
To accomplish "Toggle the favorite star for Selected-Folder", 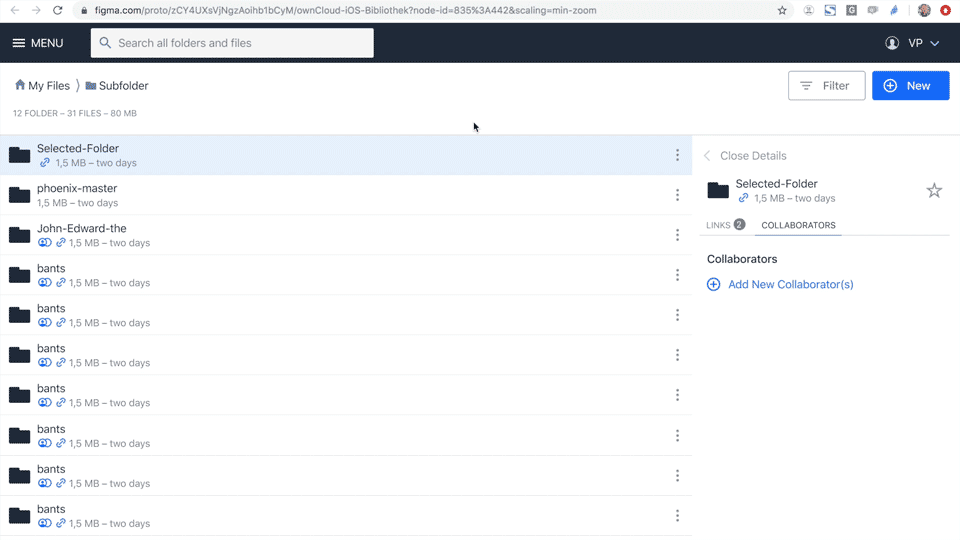I will 934,190.
